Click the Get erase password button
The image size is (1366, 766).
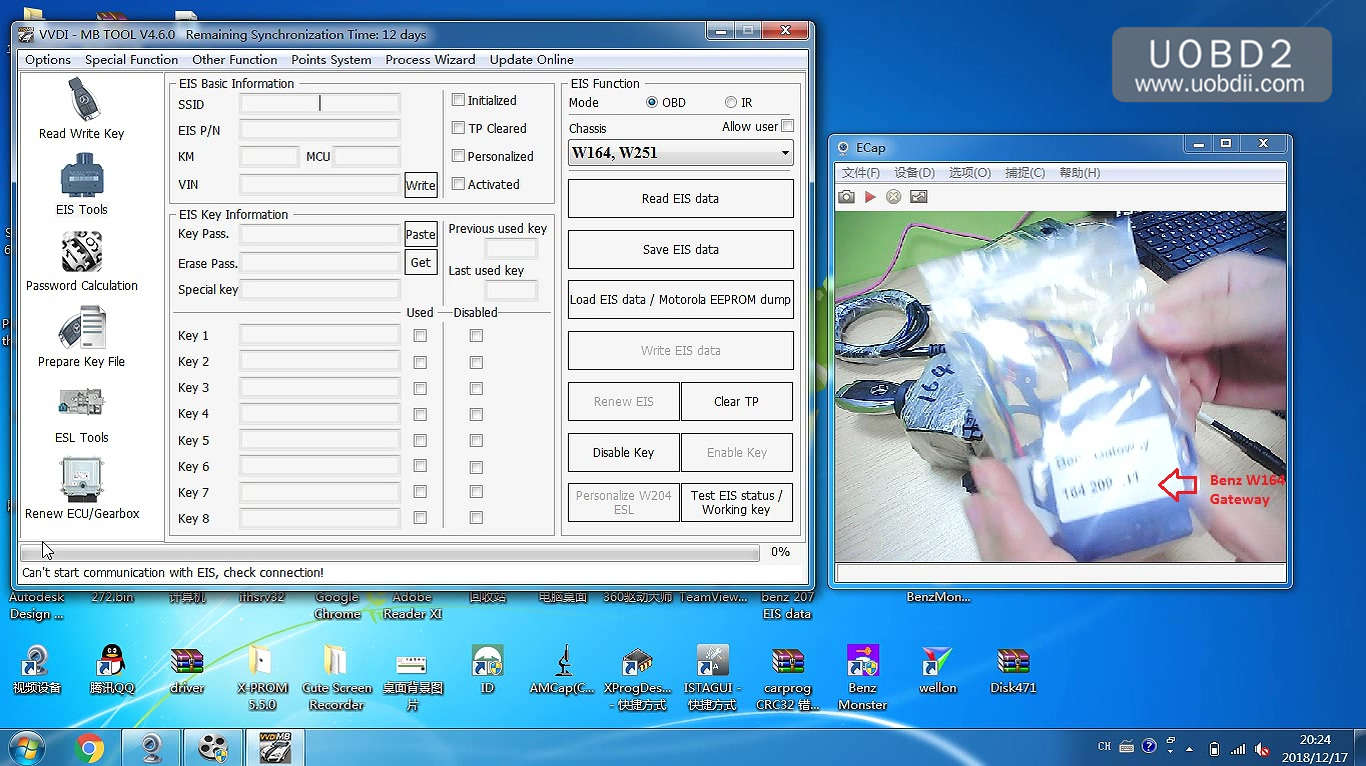[421, 262]
